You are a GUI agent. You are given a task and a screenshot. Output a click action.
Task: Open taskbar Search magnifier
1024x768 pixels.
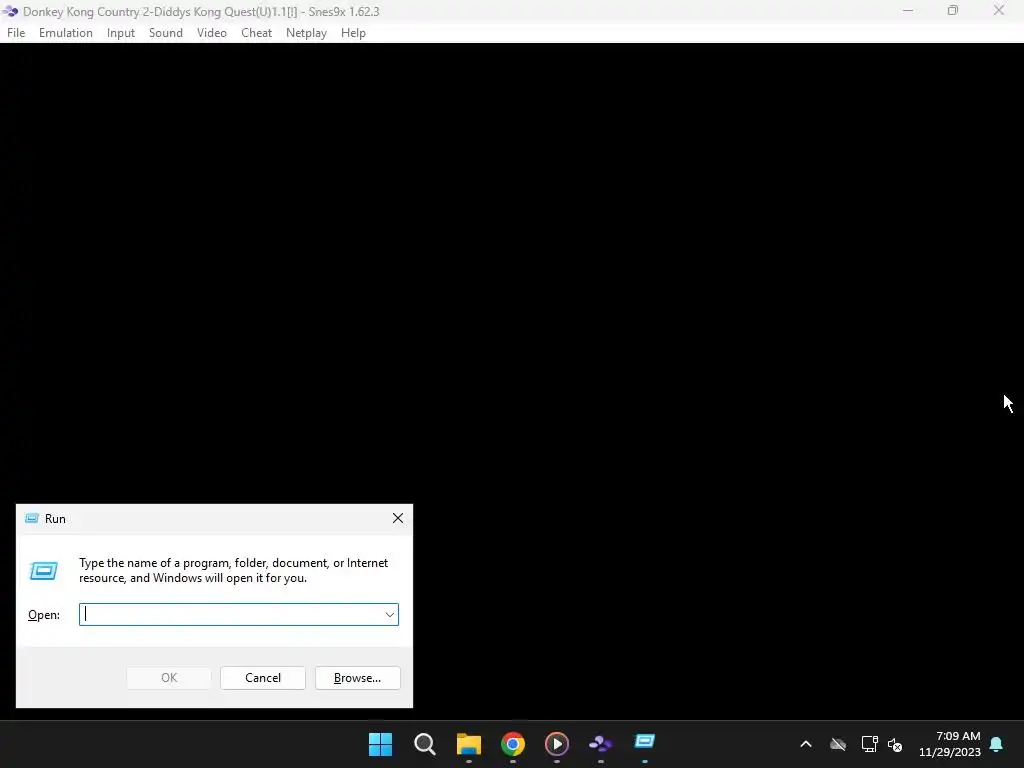pyautogui.click(x=424, y=744)
